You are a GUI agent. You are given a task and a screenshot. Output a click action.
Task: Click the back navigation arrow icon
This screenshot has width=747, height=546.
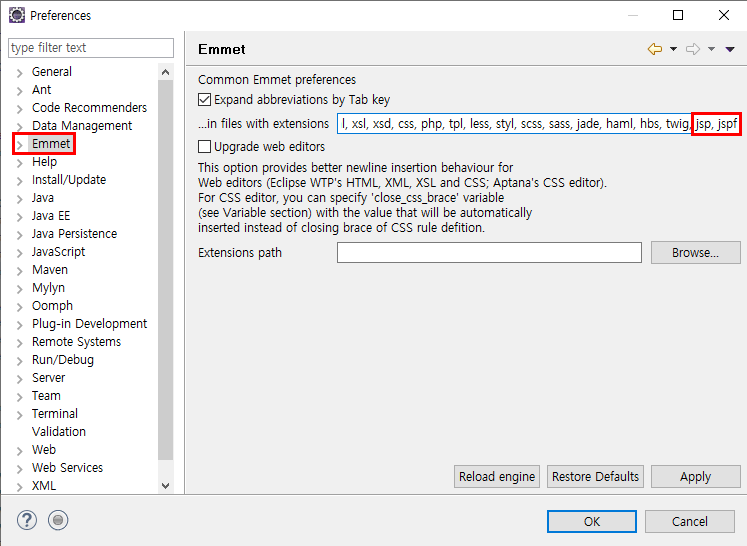point(655,49)
